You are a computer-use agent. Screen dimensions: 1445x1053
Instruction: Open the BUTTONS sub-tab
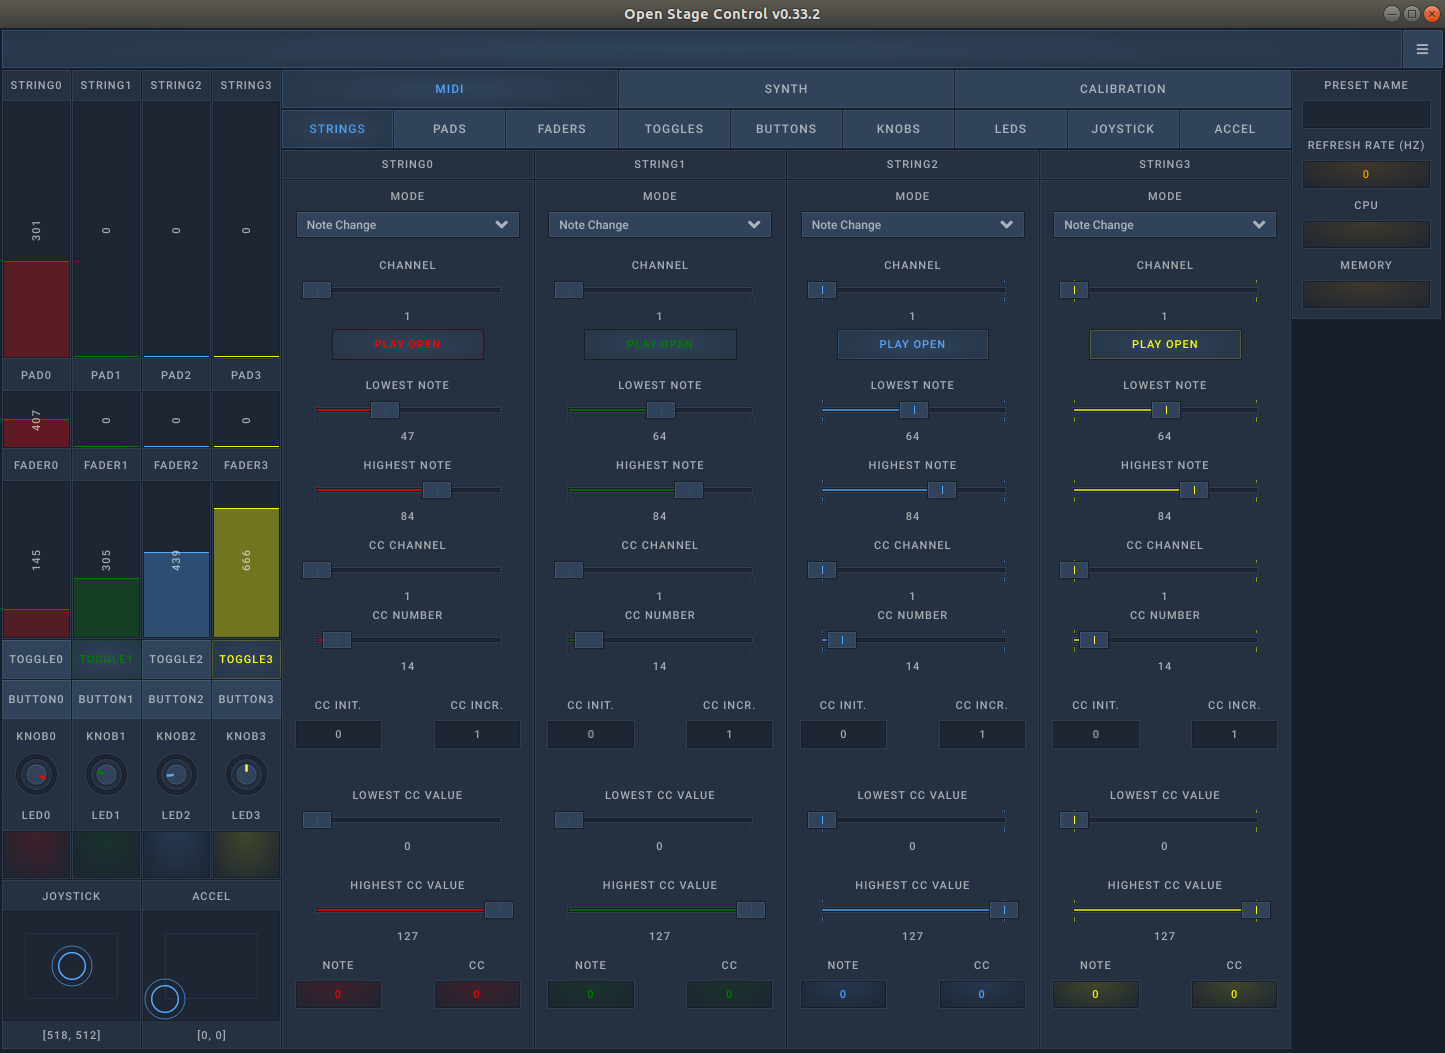click(x=786, y=129)
